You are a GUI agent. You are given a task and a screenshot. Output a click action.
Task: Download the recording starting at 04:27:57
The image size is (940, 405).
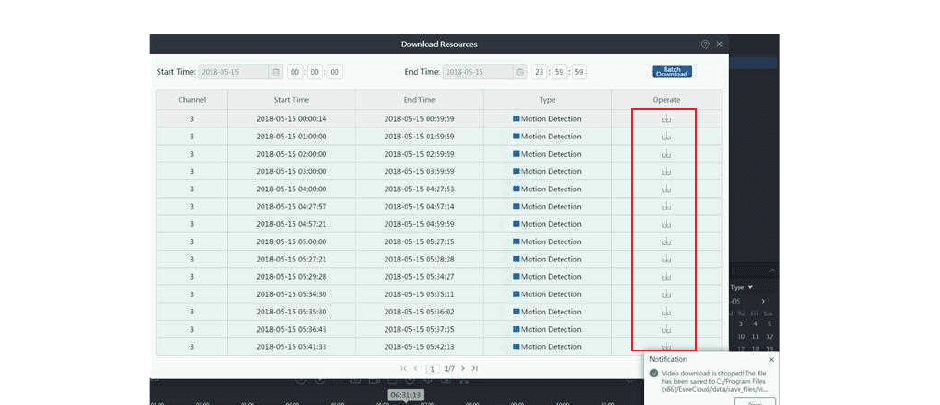[x=666, y=207]
